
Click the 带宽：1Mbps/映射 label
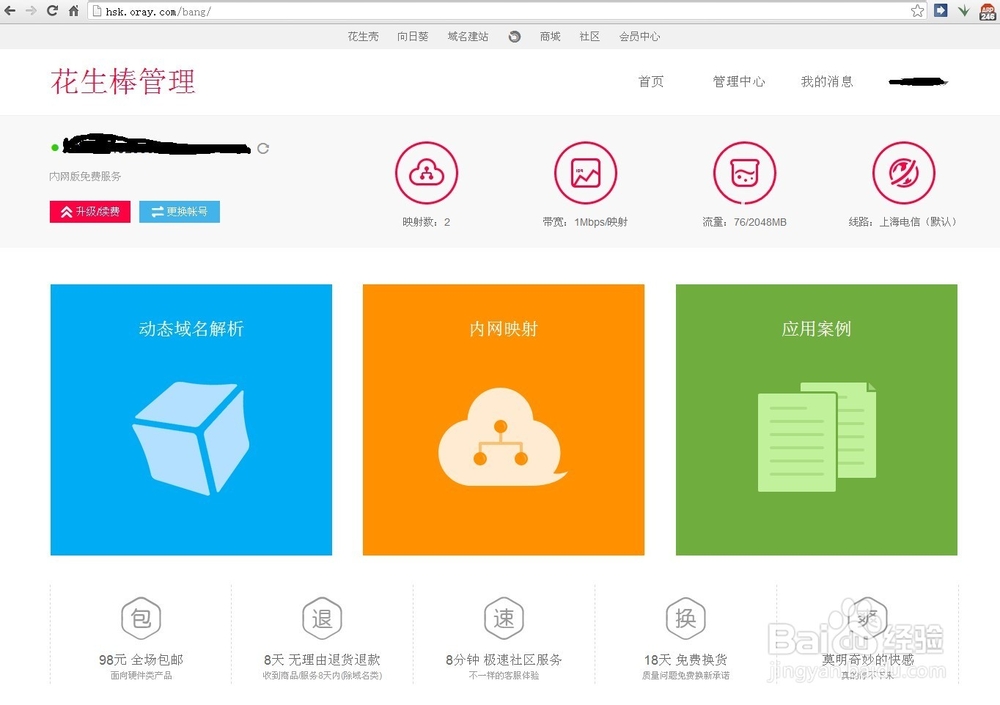(x=585, y=222)
